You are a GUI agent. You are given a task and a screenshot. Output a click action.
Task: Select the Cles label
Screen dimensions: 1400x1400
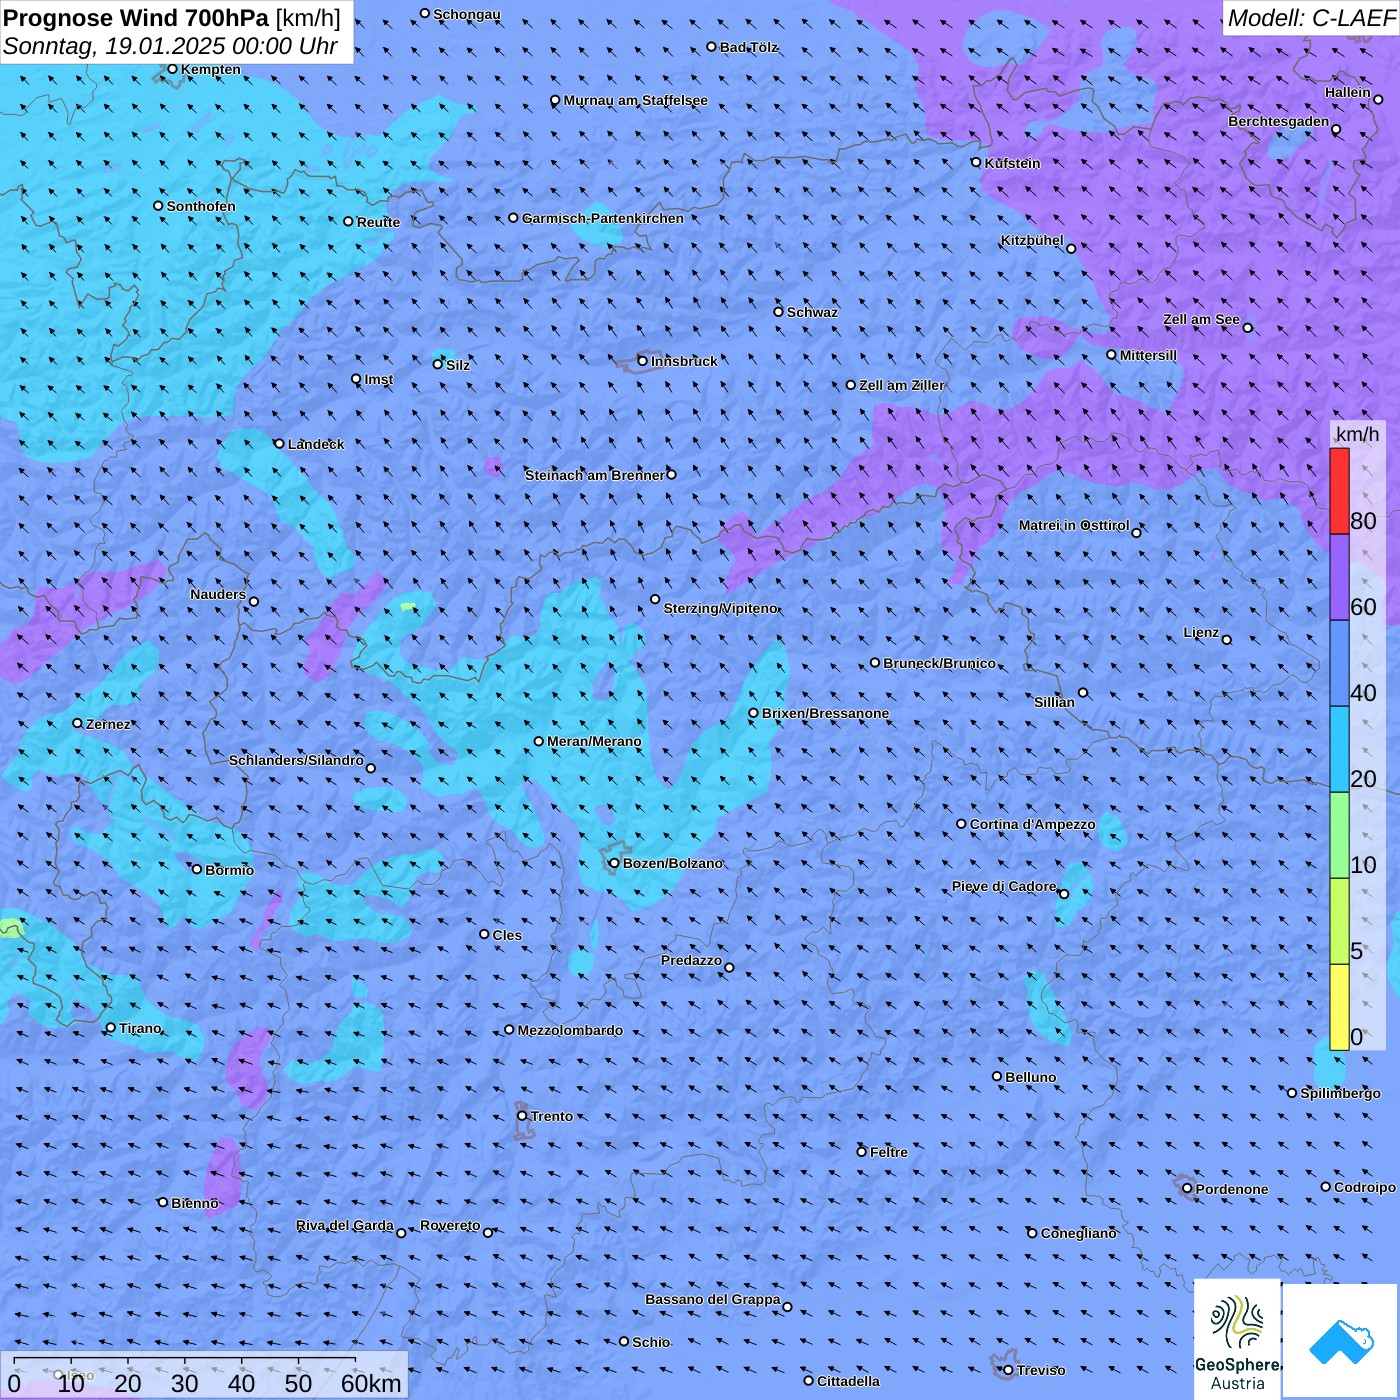[x=507, y=935]
